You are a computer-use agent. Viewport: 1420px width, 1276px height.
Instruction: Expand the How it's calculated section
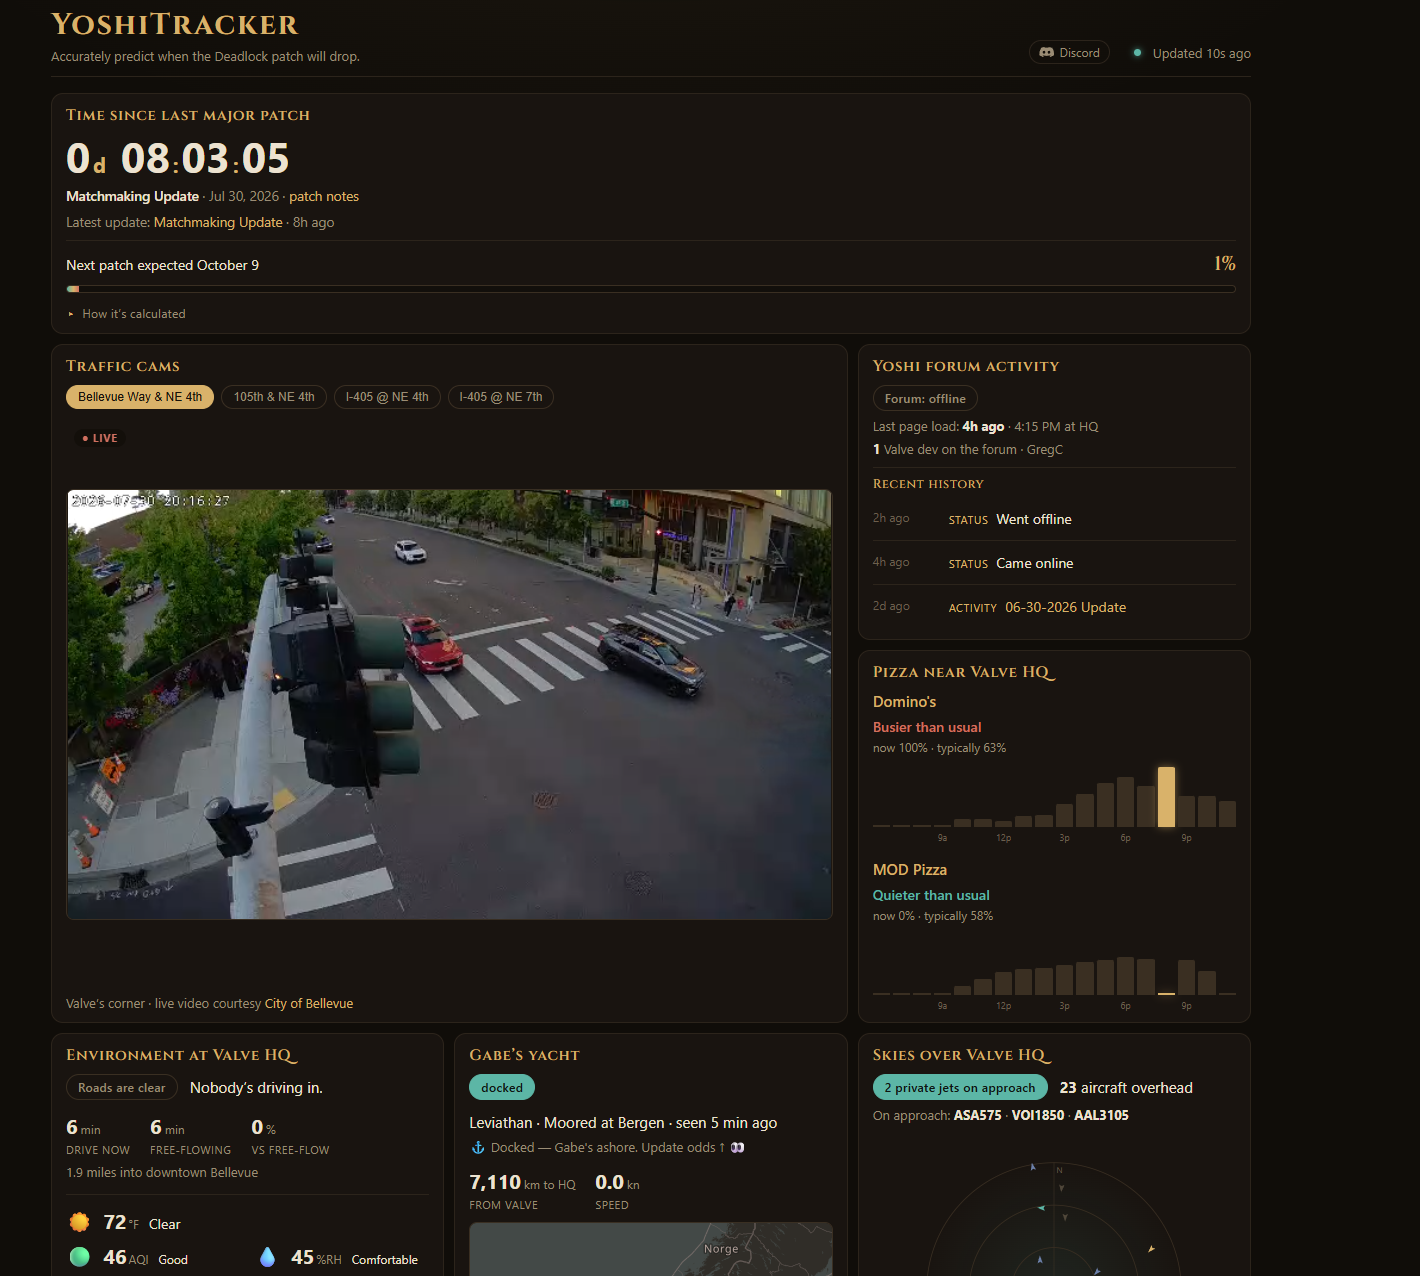[x=126, y=314]
